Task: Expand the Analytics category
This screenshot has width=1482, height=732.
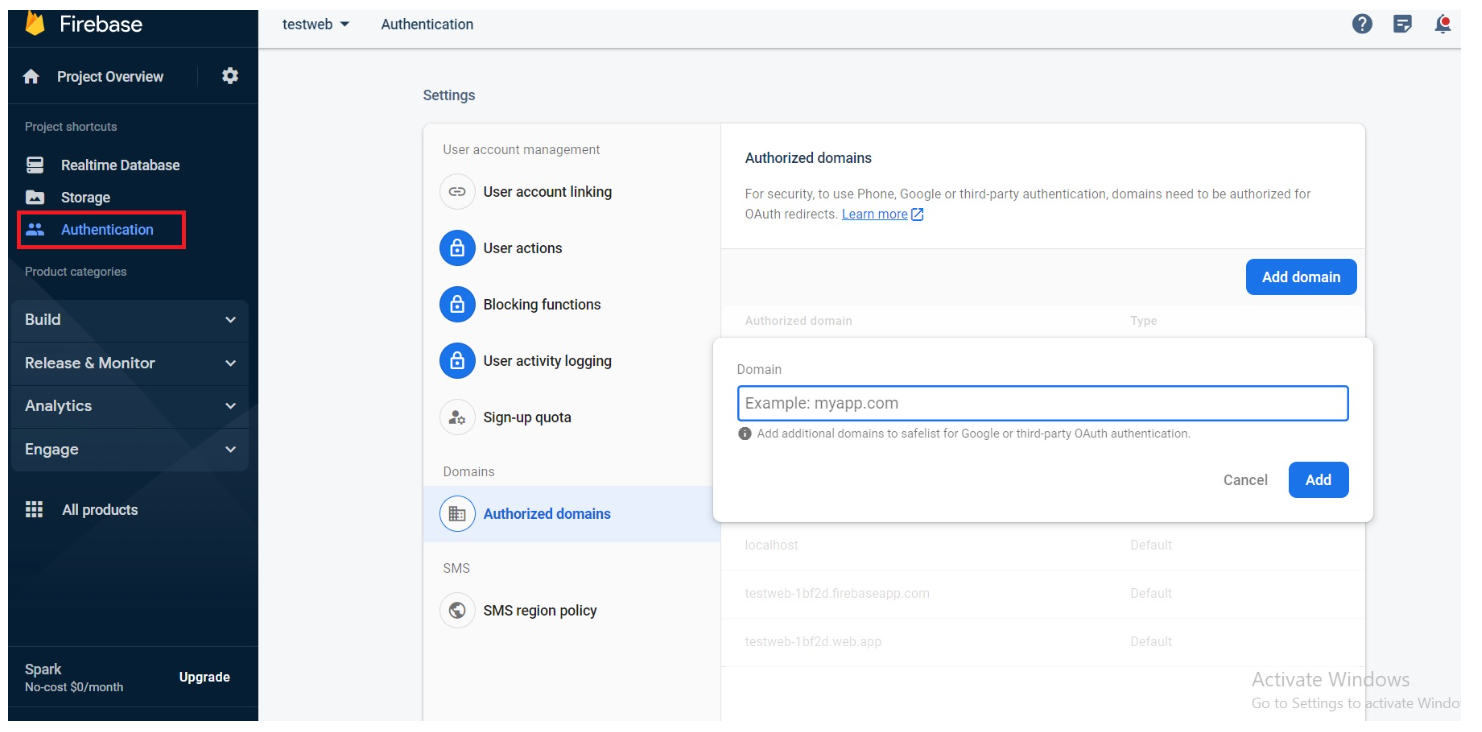Action: point(130,406)
